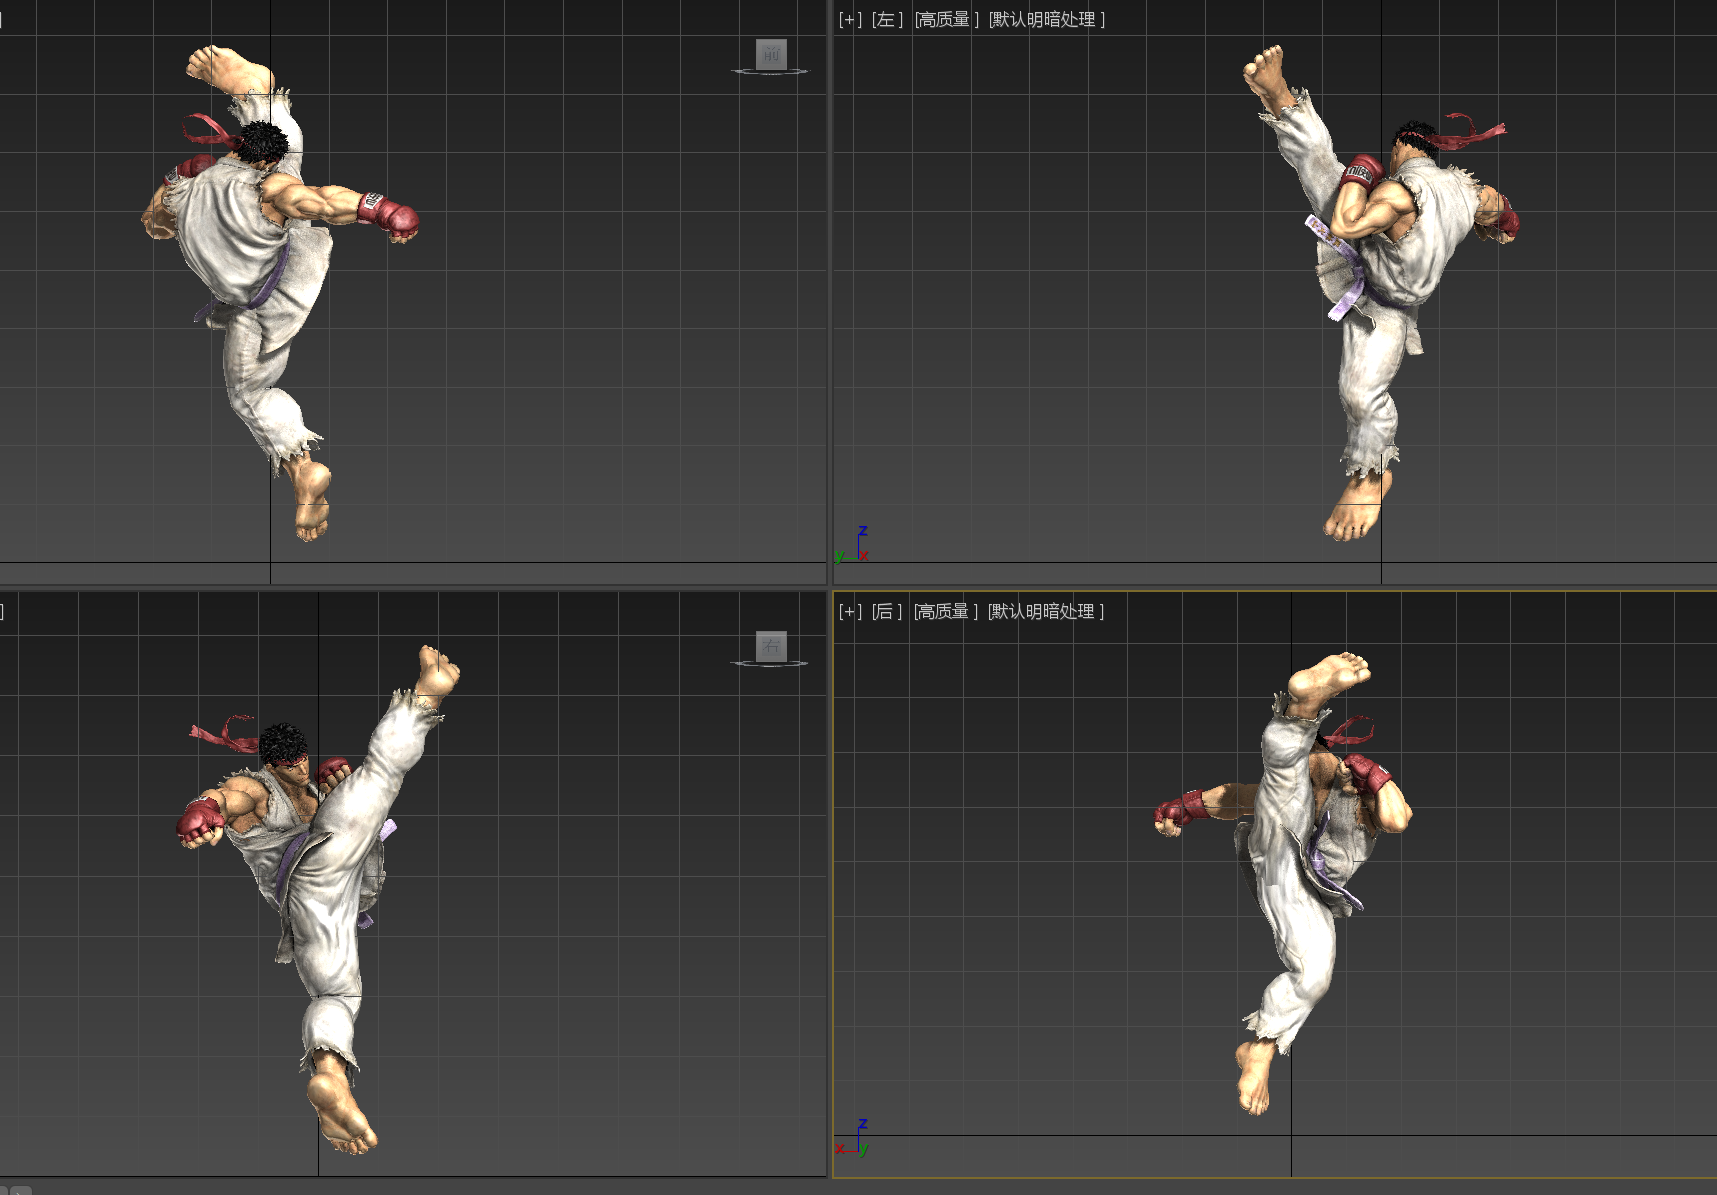The width and height of the screenshot is (1717, 1195).
Task: Click compass ring under the 右 ViewCube
Action: tap(770, 664)
